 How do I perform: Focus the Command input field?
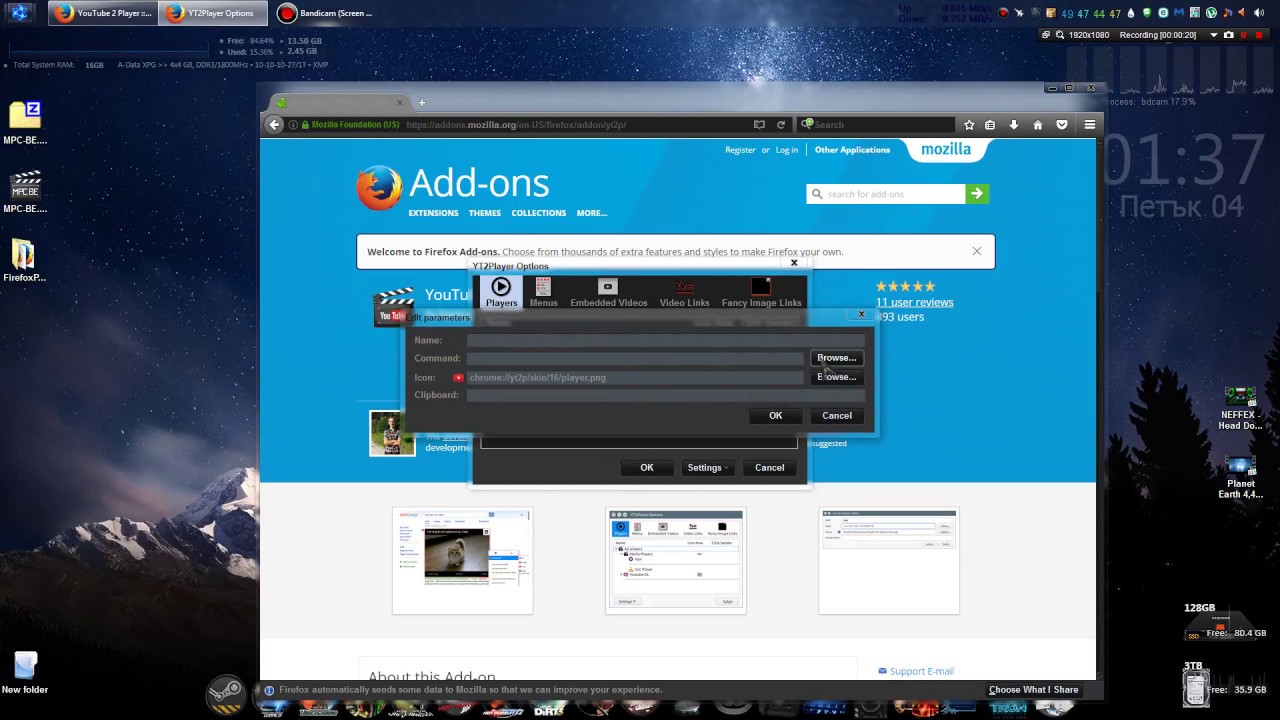tap(635, 358)
